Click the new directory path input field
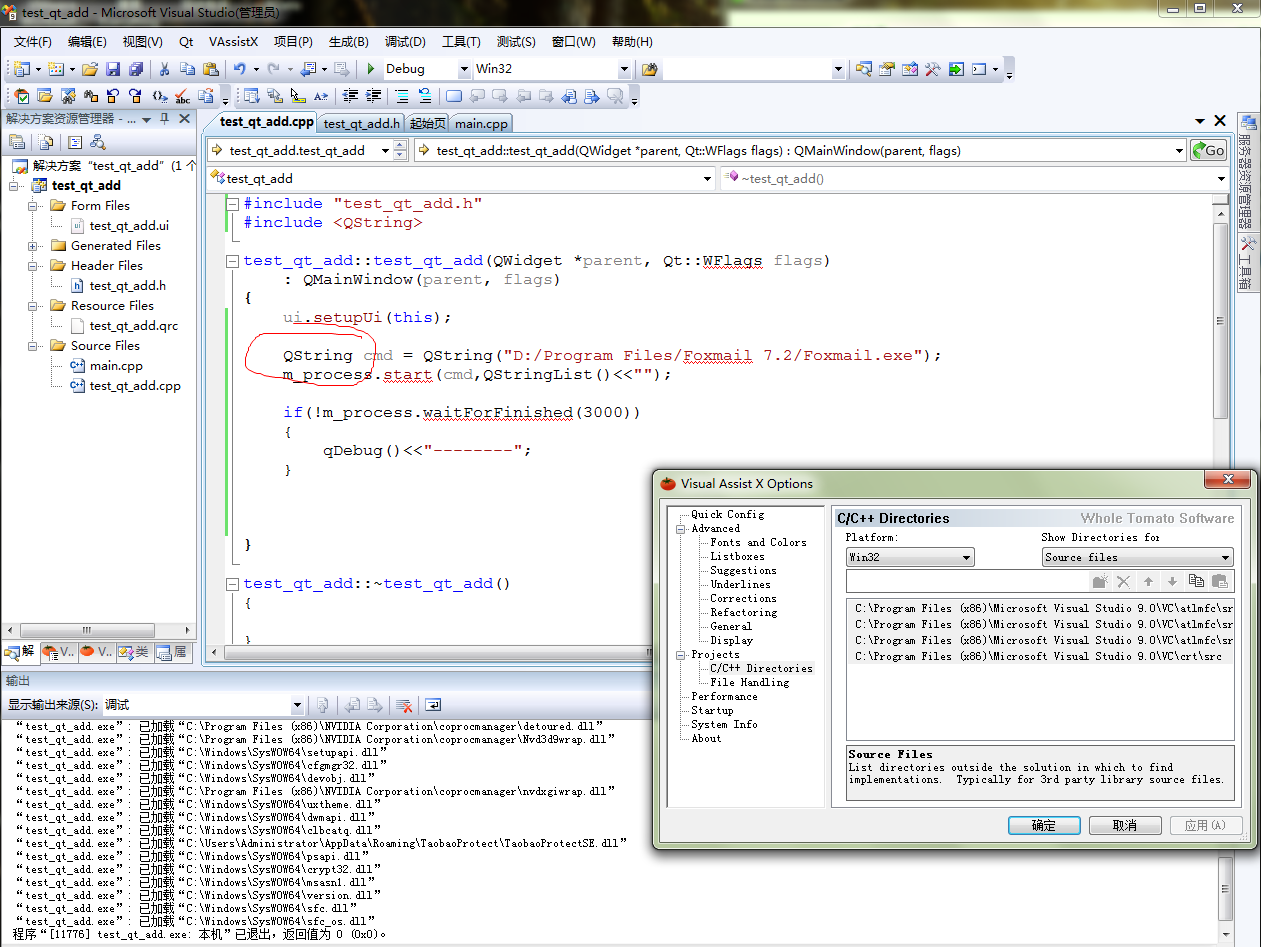 (967, 581)
